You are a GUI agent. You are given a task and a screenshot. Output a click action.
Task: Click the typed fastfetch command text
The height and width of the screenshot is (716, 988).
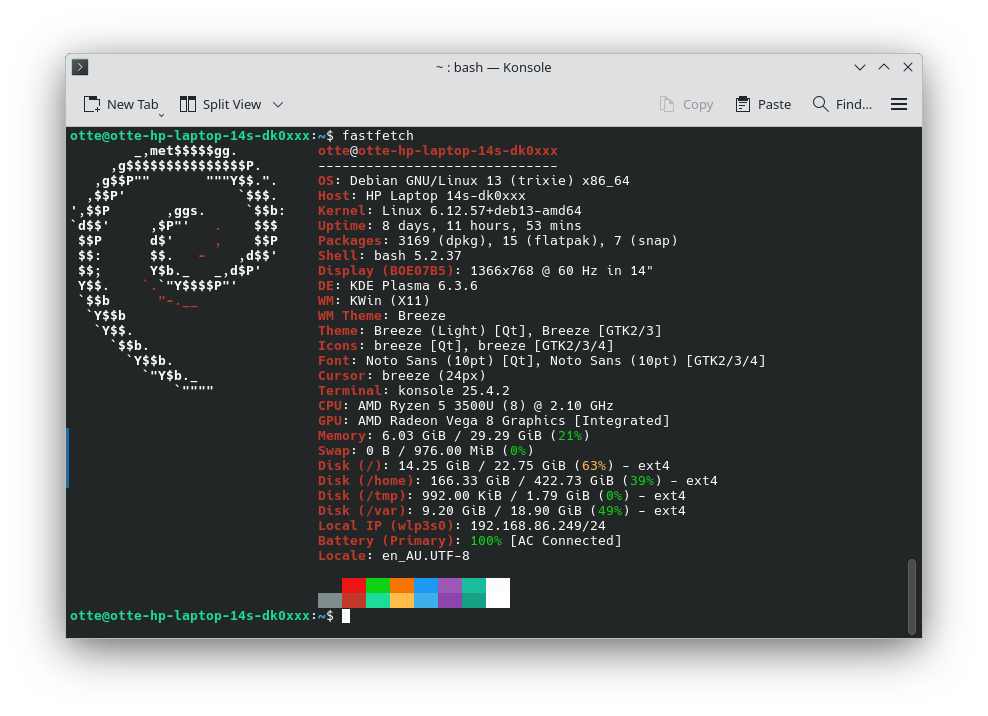[377, 135]
